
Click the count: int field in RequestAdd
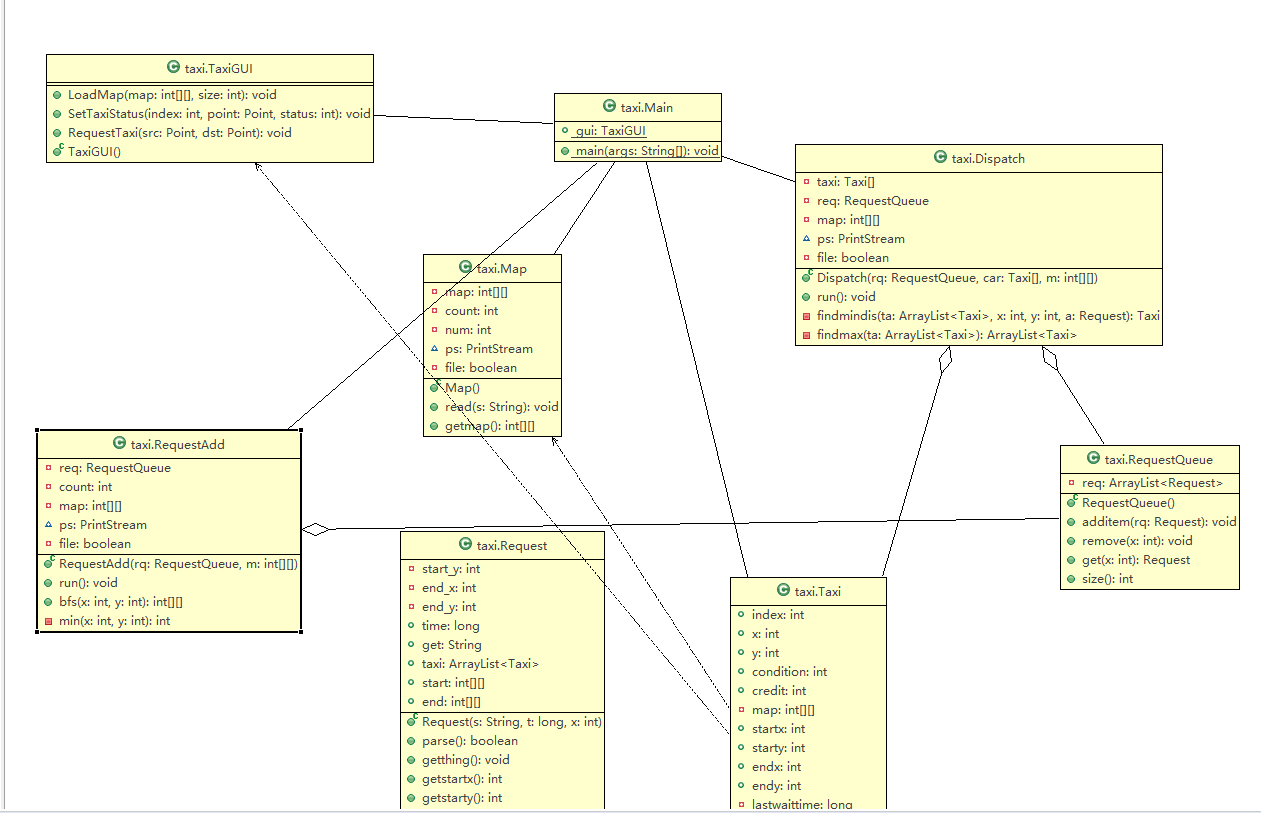pos(85,487)
